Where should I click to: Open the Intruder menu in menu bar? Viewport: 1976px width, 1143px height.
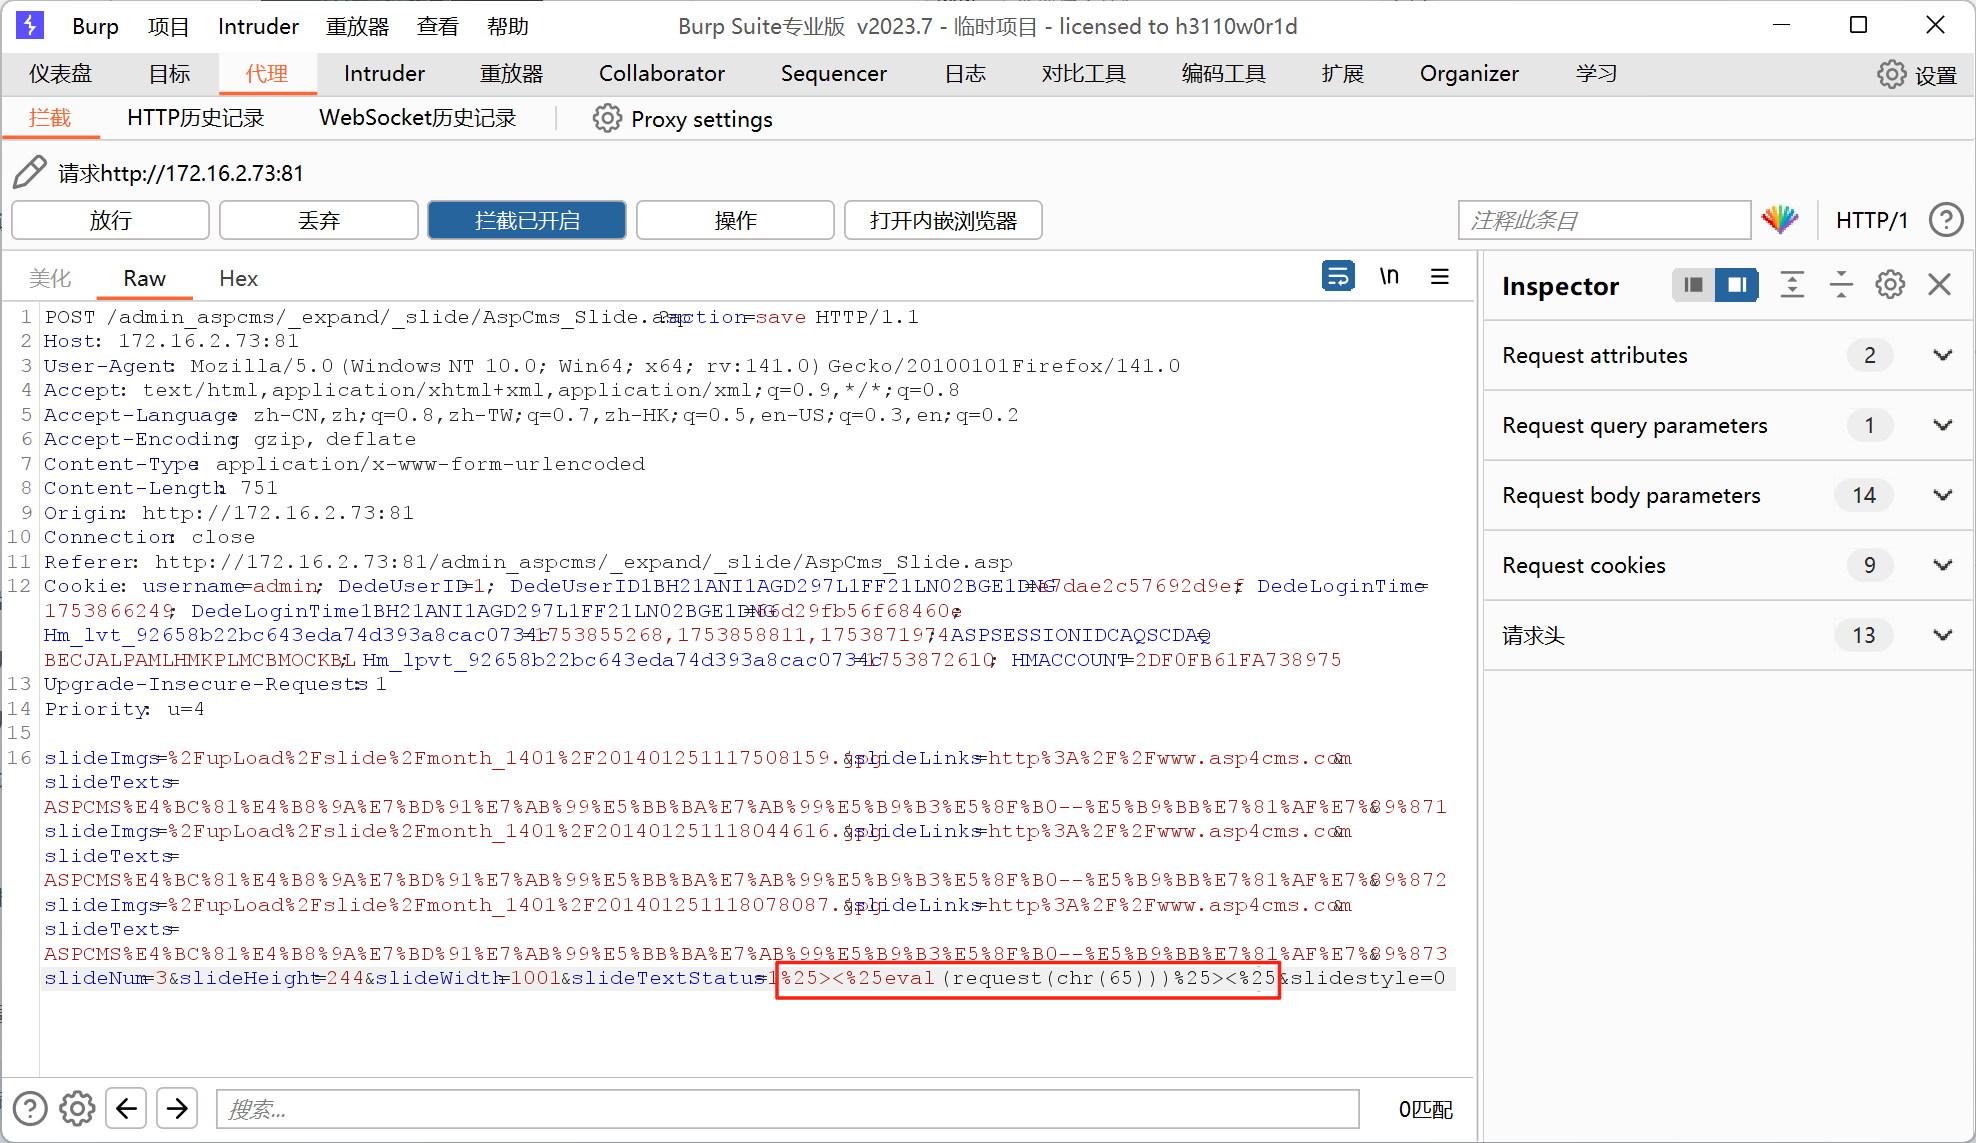click(x=258, y=26)
